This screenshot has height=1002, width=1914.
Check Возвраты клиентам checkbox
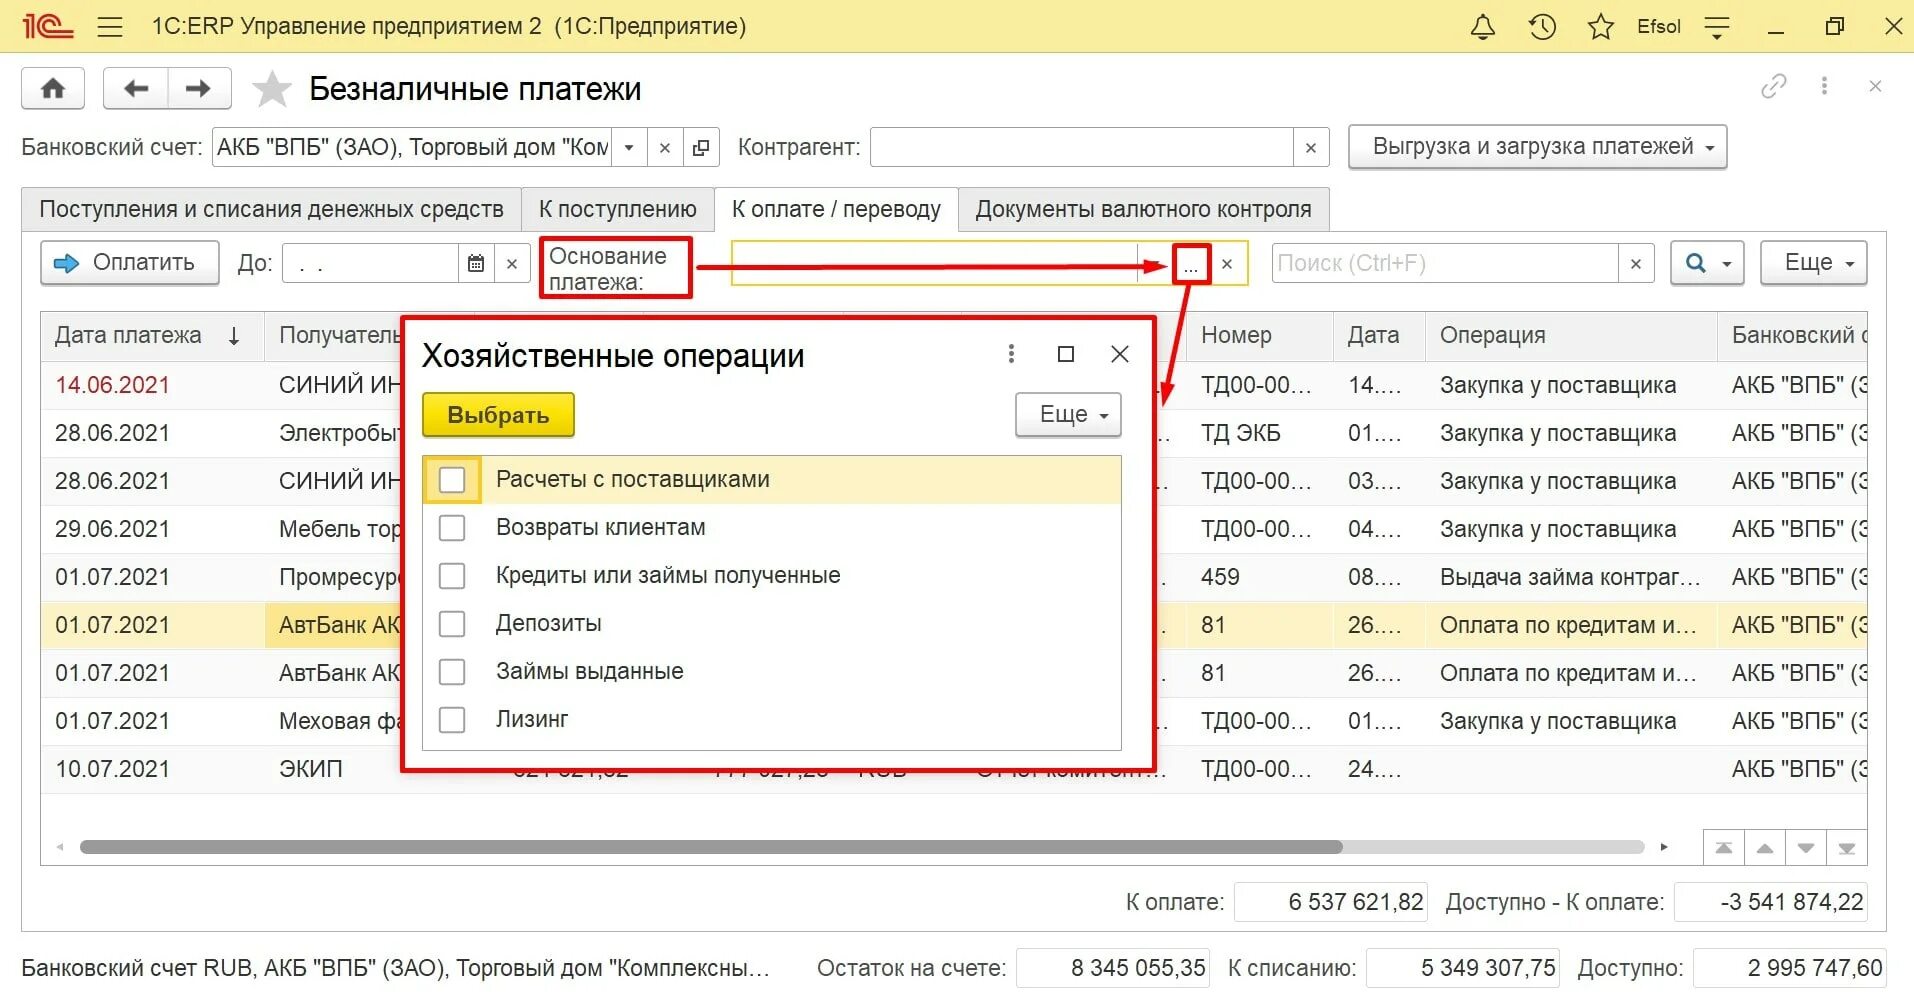452,528
